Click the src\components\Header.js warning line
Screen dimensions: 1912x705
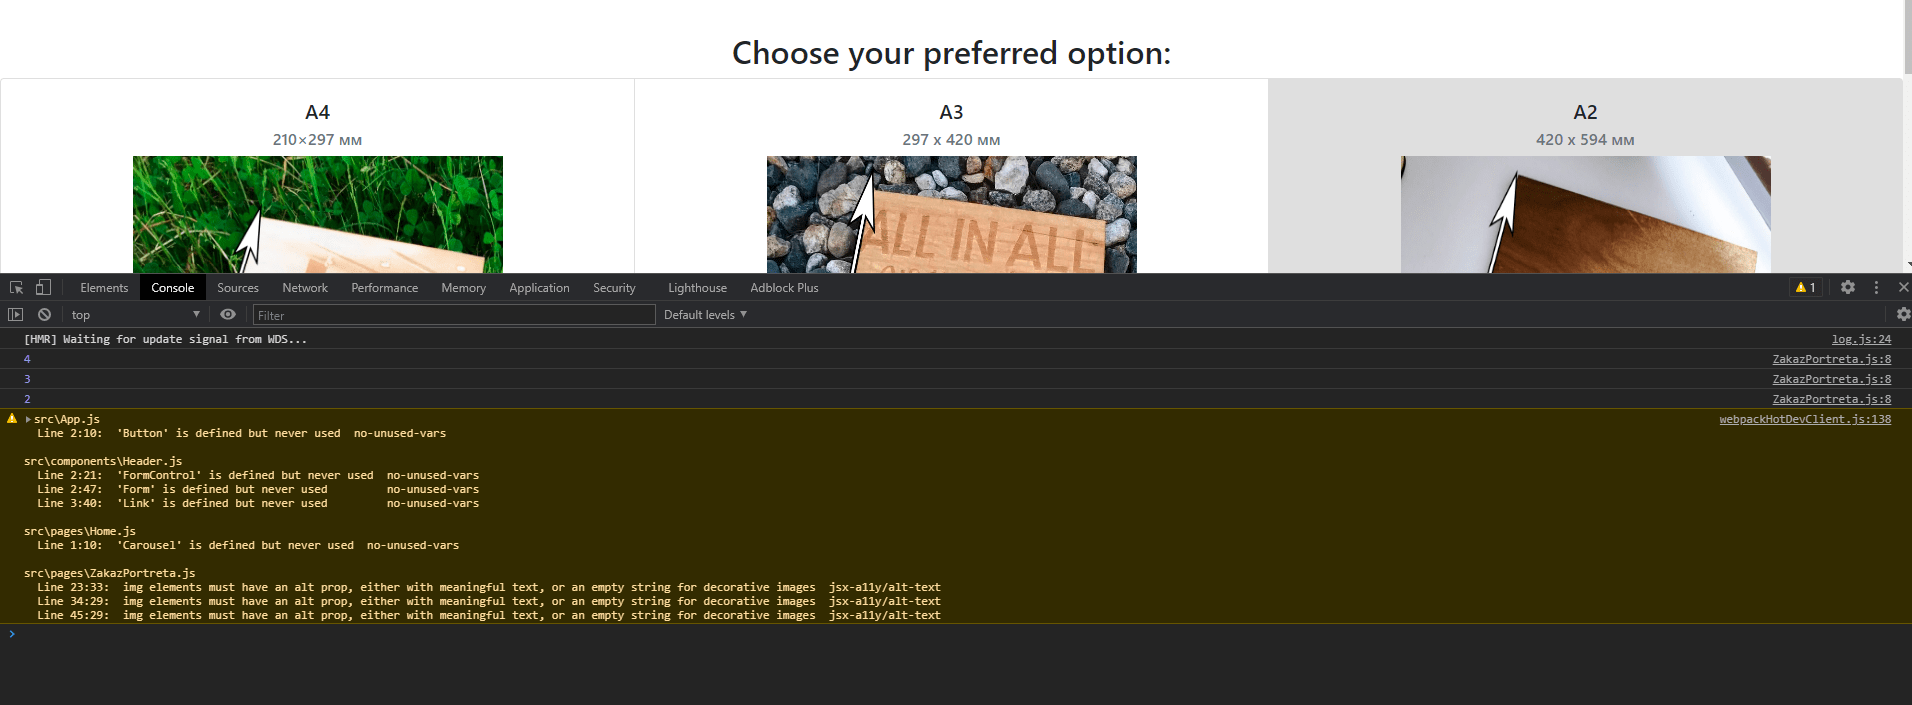103,461
